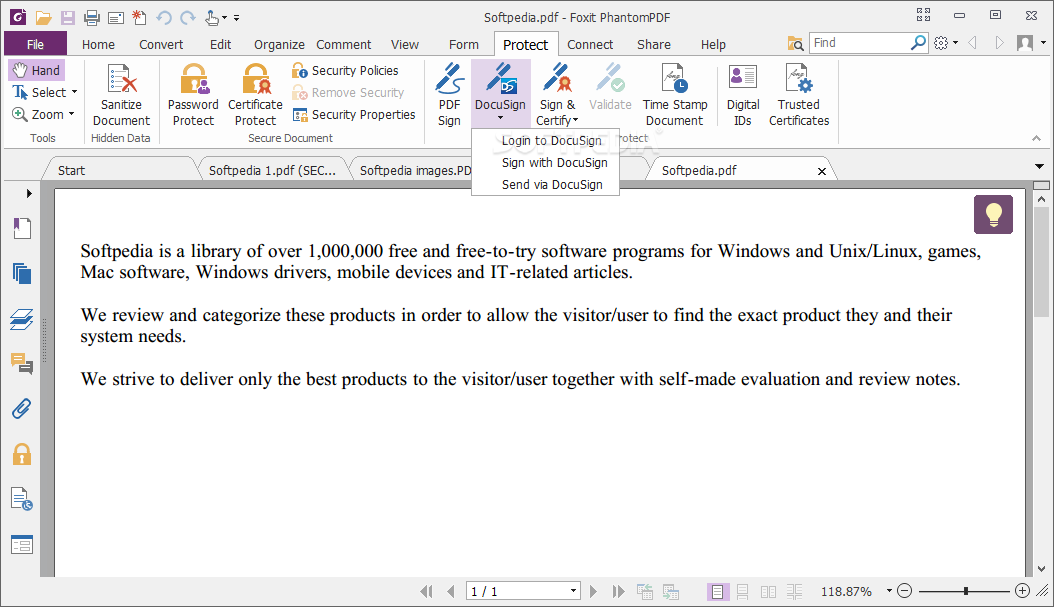Expand the Select tool dropdown
Viewport: 1054px width, 607px height.
pos(75,92)
